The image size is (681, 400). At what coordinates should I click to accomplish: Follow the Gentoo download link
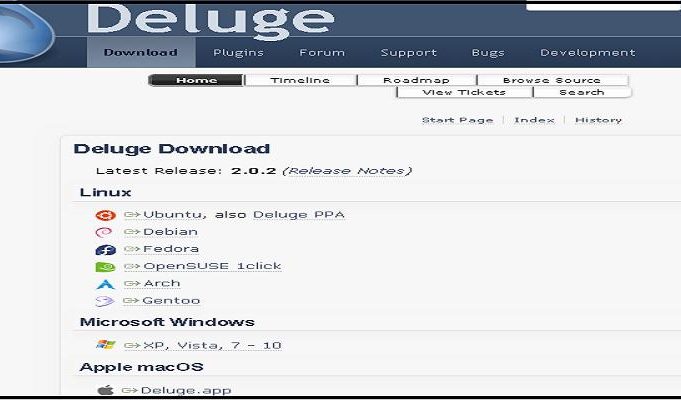click(162, 301)
